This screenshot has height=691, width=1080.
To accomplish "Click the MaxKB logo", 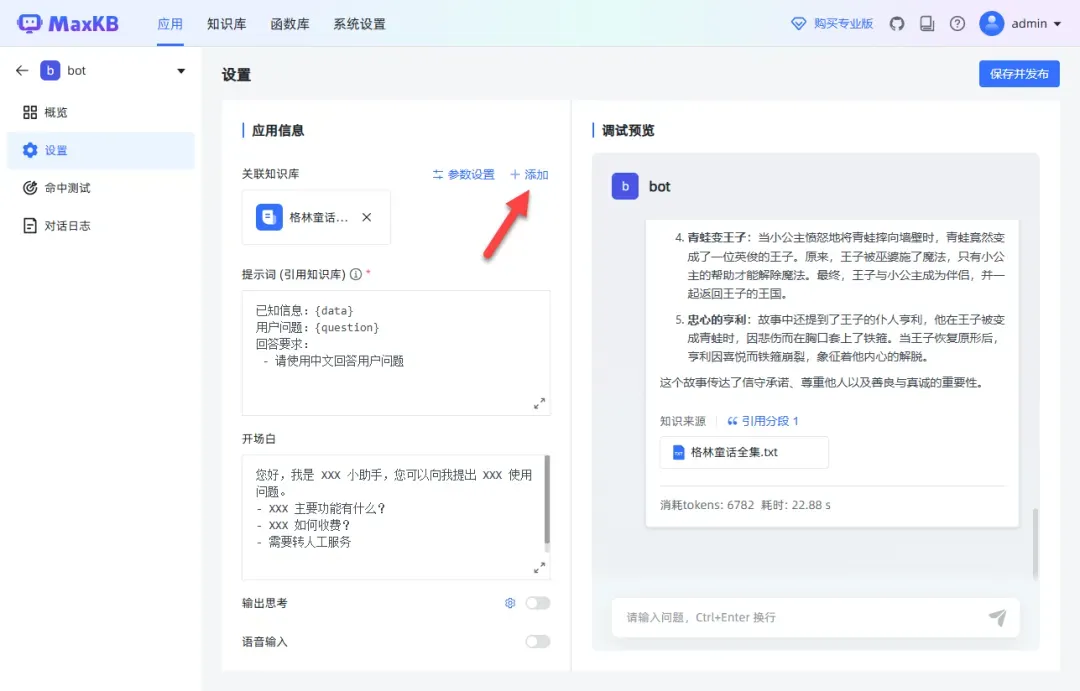I will point(68,23).
